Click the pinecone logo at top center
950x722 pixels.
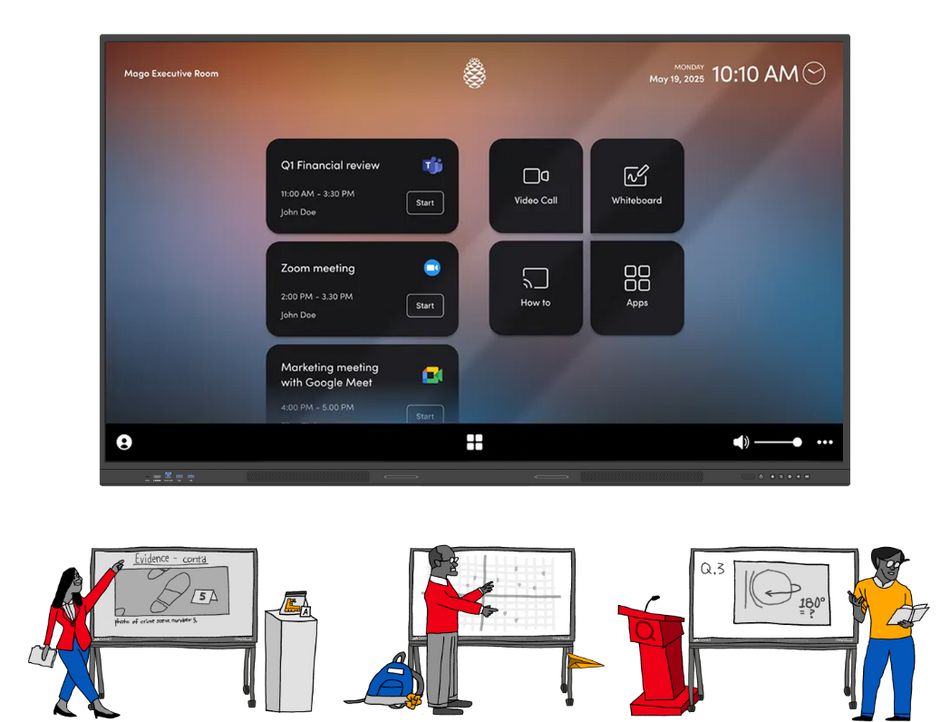click(474, 73)
